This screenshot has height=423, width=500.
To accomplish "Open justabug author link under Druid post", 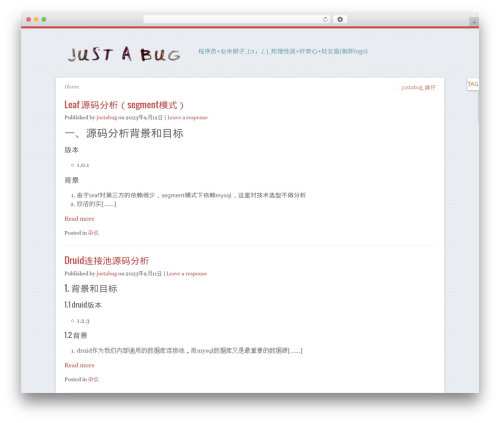I will pyautogui.click(x=107, y=274).
